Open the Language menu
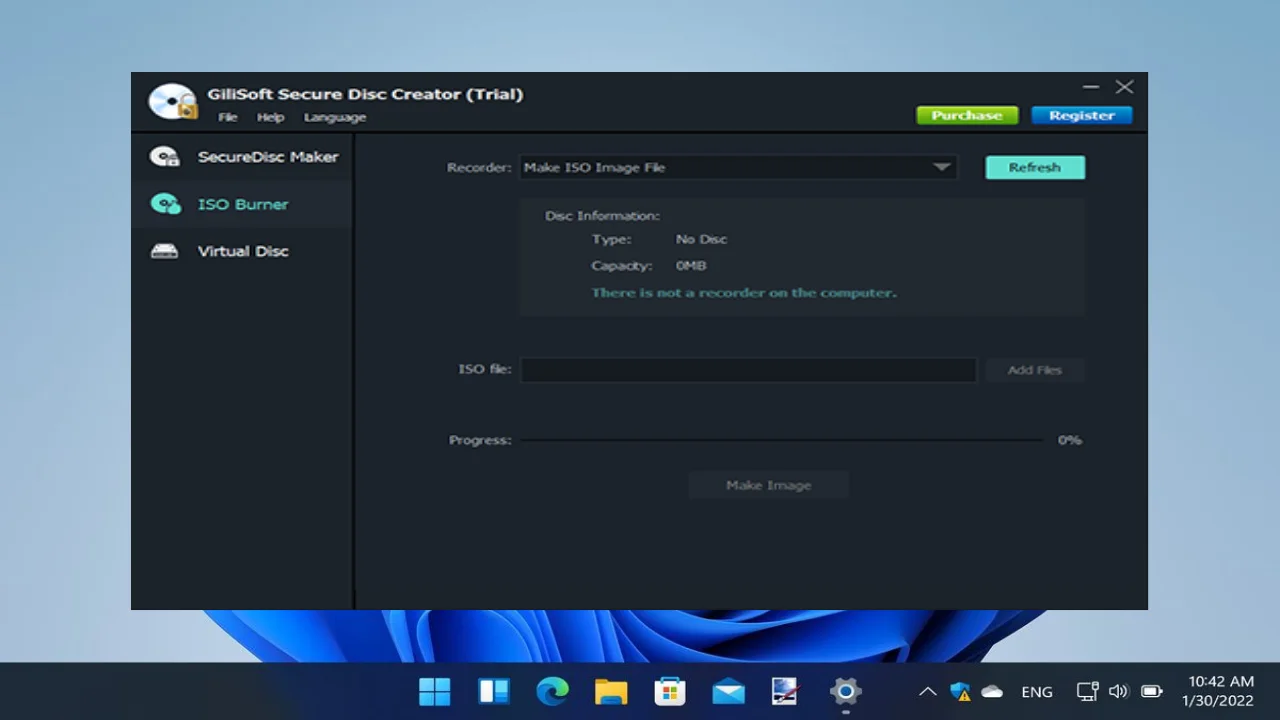This screenshot has height=720, width=1280. click(335, 117)
